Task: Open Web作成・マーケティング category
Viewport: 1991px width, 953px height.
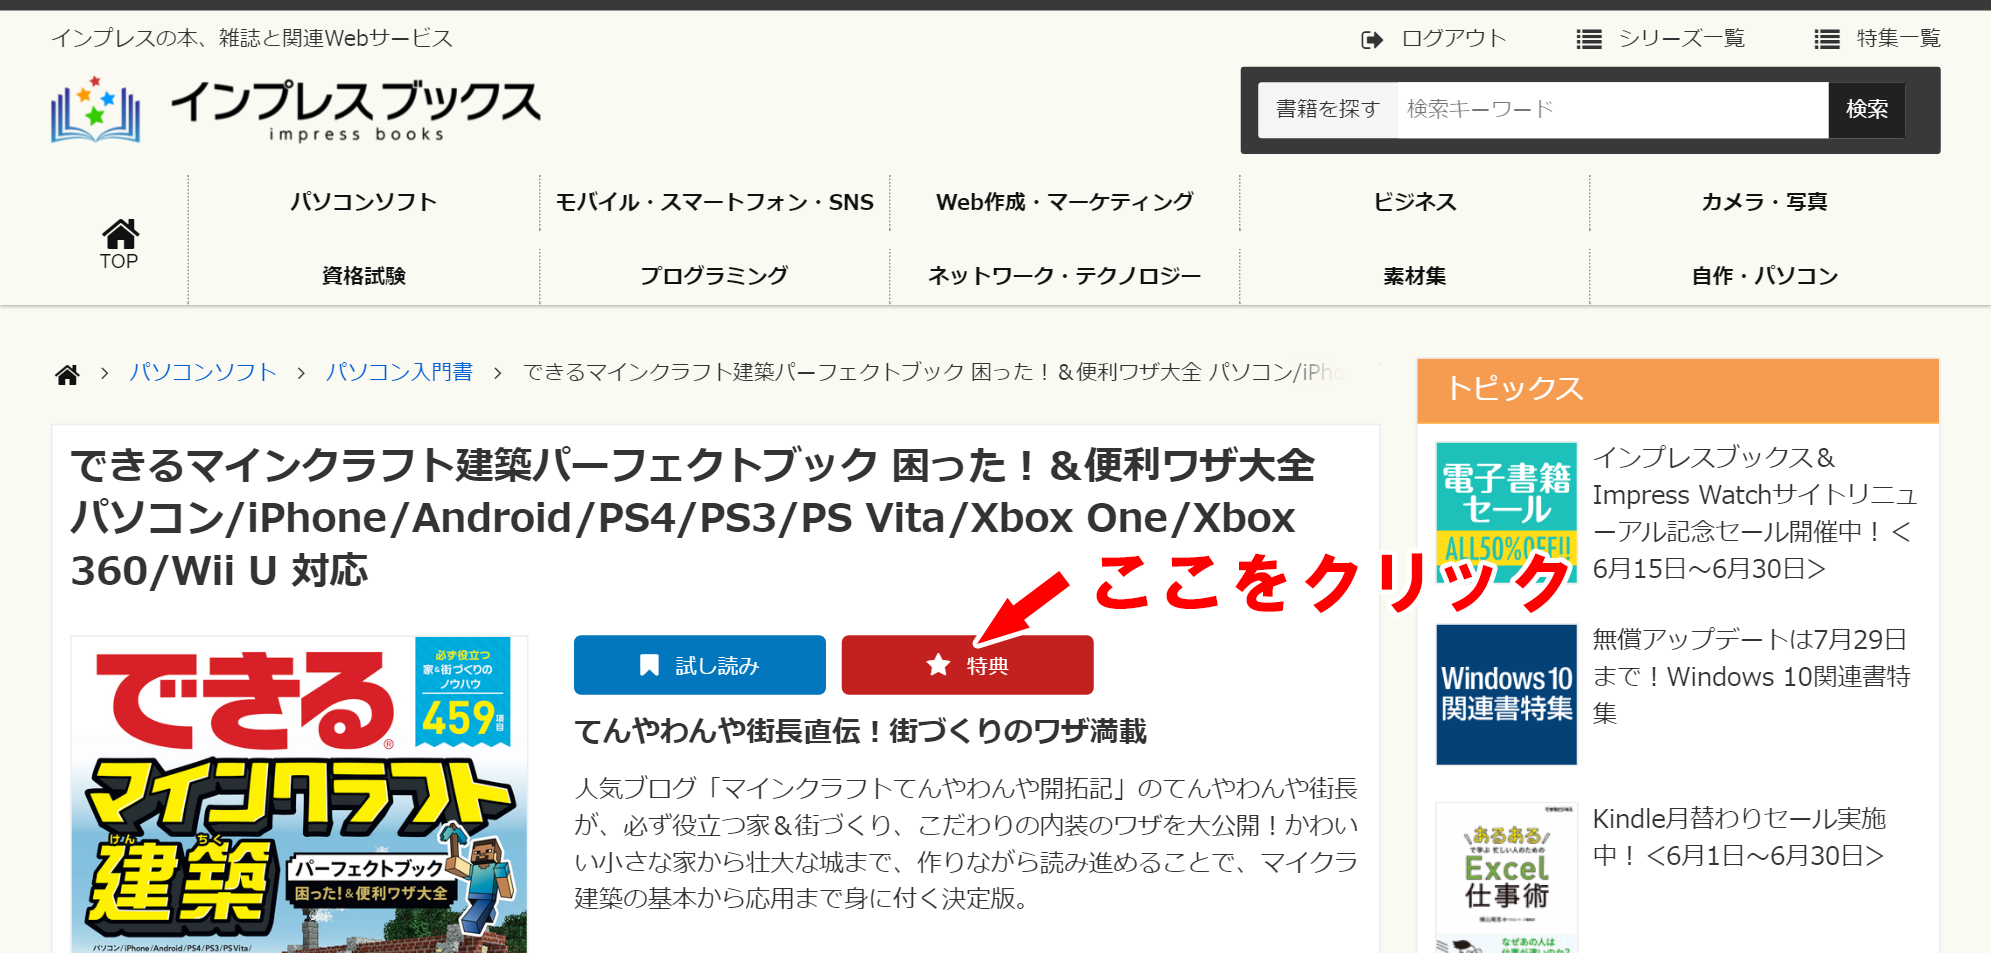Action: tap(1065, 202)
